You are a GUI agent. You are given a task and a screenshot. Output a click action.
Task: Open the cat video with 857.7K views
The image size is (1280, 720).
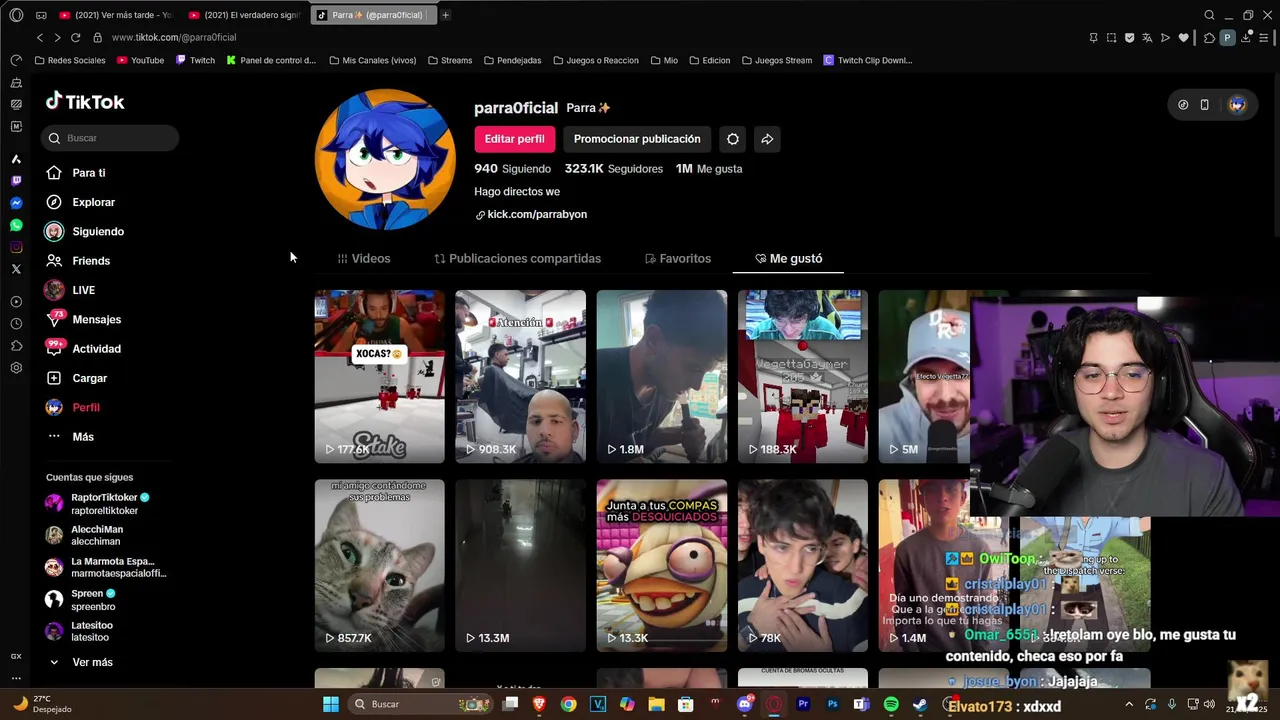(379, 565)
